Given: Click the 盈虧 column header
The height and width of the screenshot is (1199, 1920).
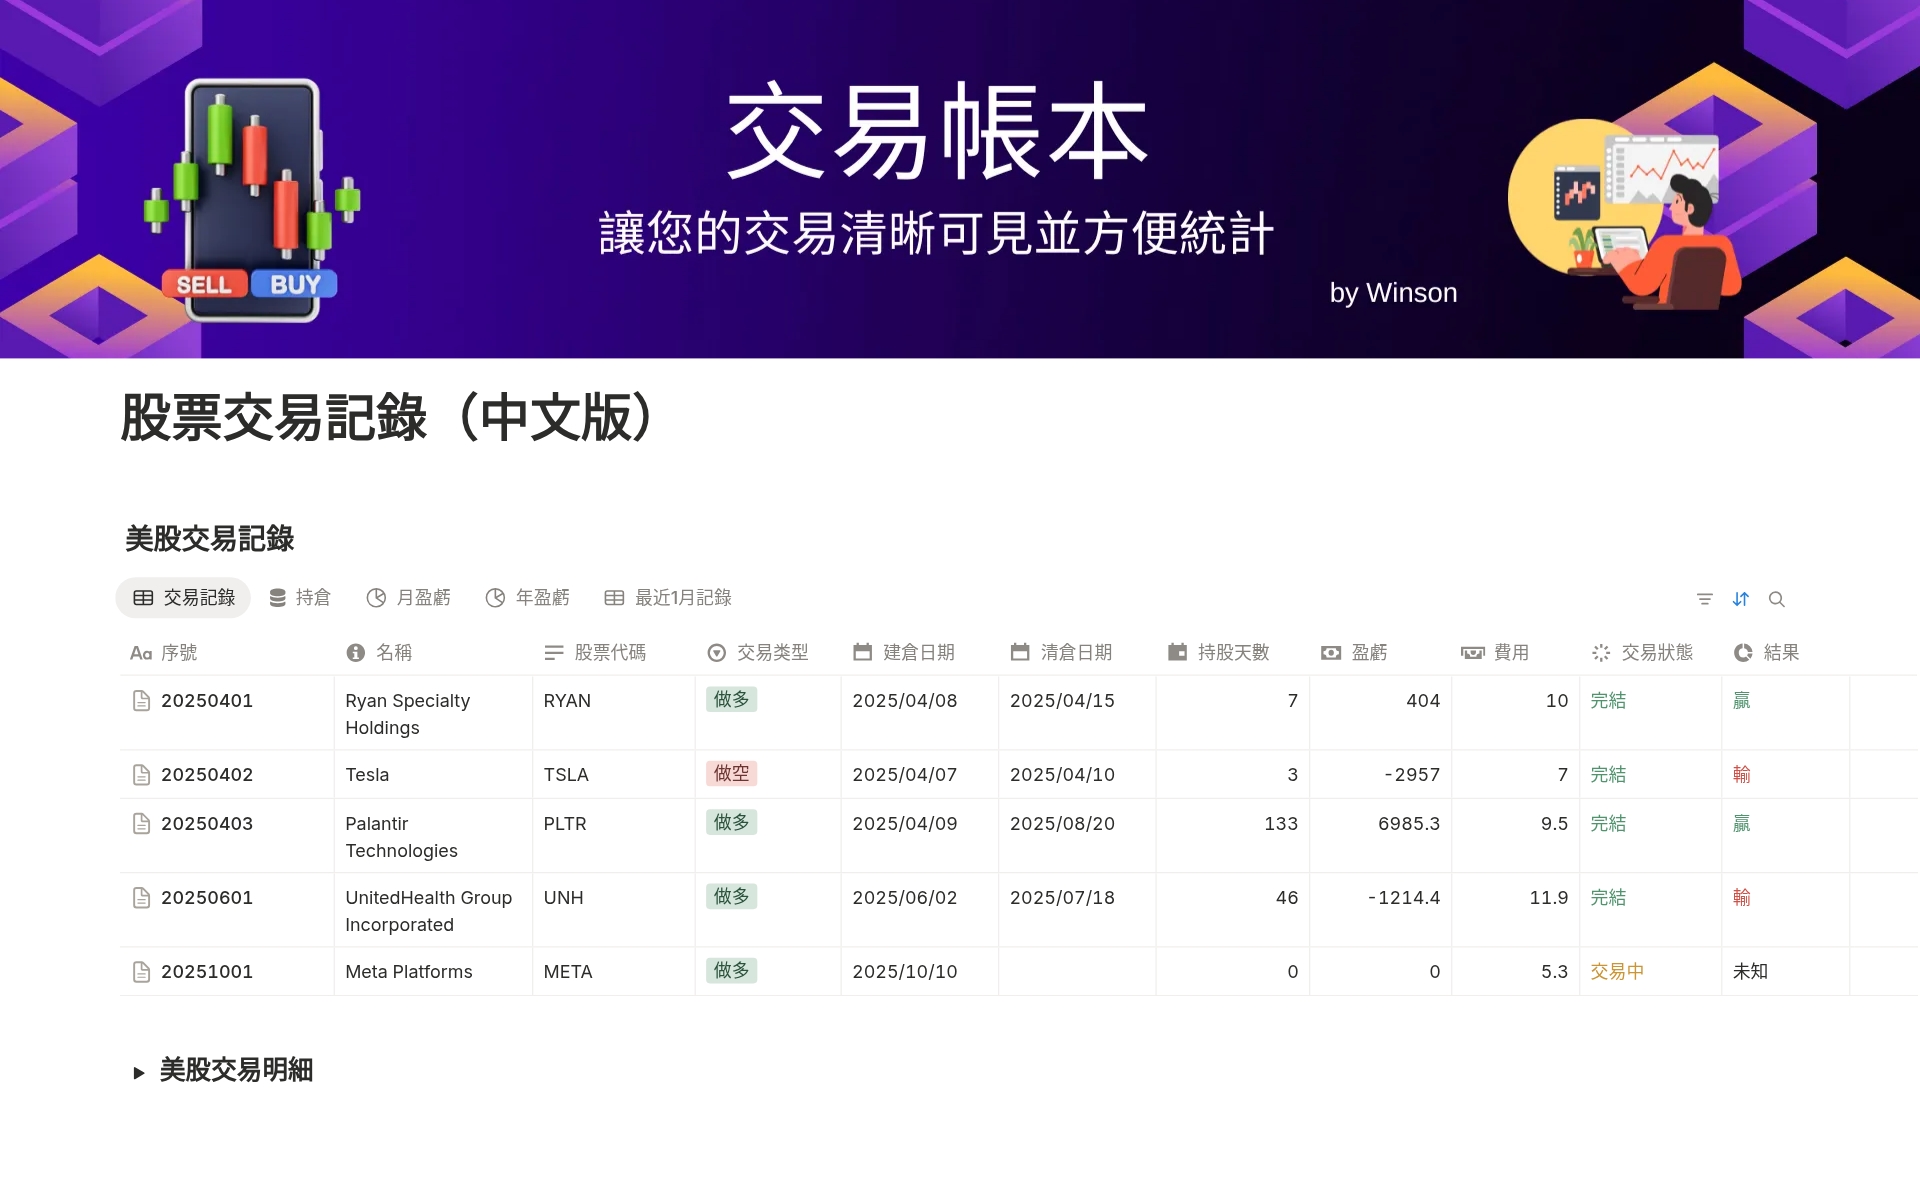Looking at the screenshot, I should [x=1368, y=653].
